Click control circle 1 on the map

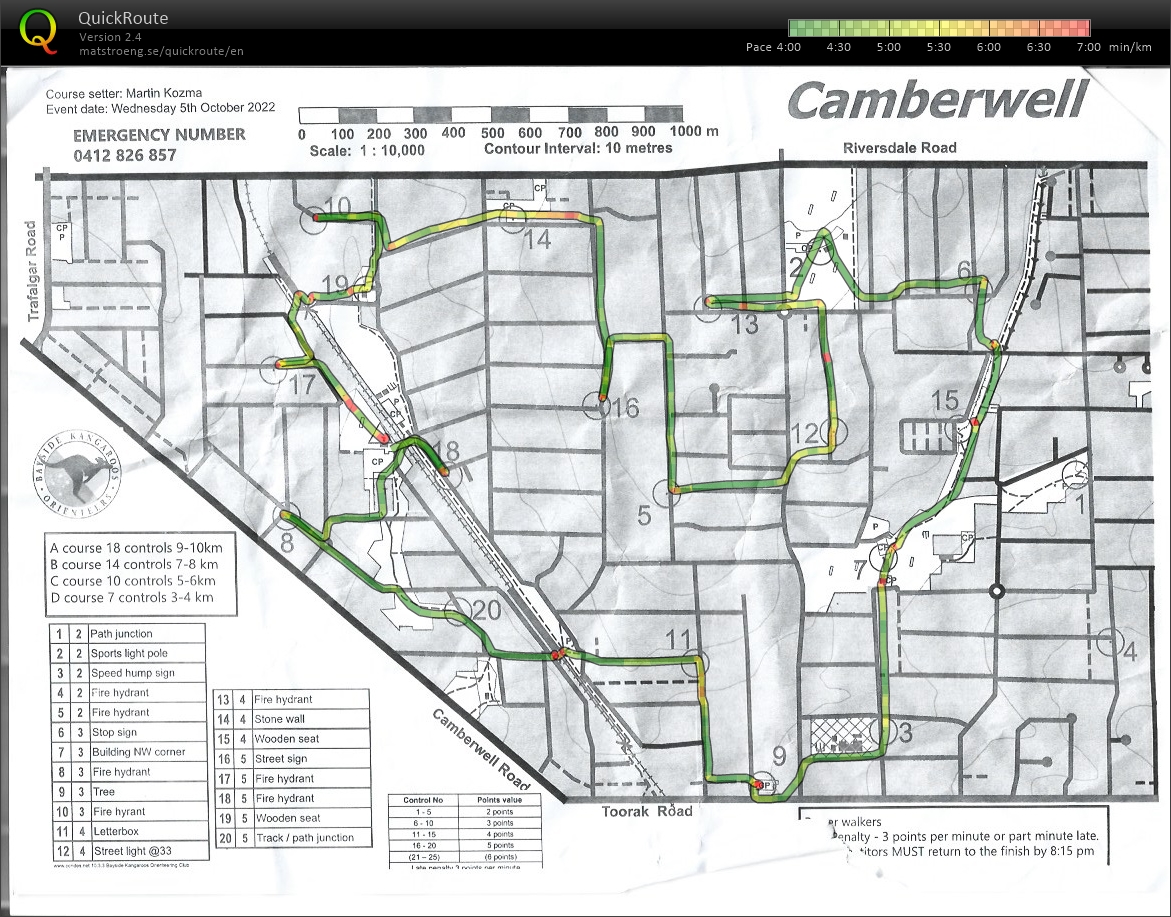1075,473
